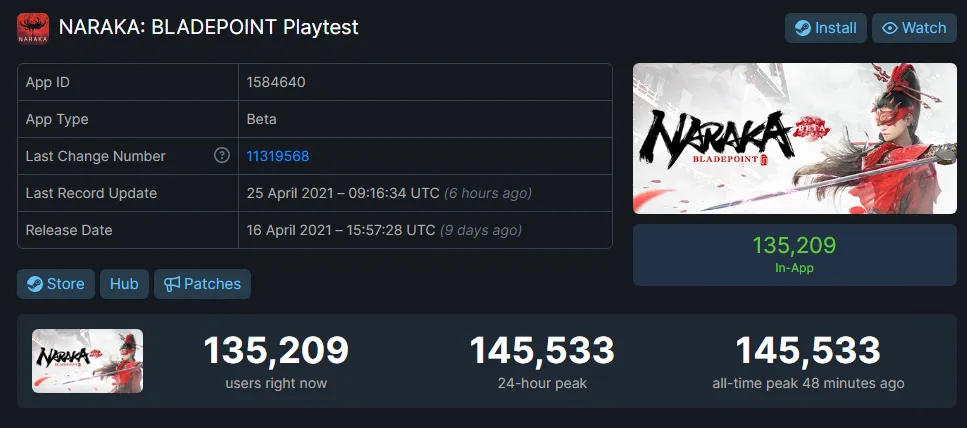Install the playtest via the Install button
The image size is (967, 428).
click(826, 28)
